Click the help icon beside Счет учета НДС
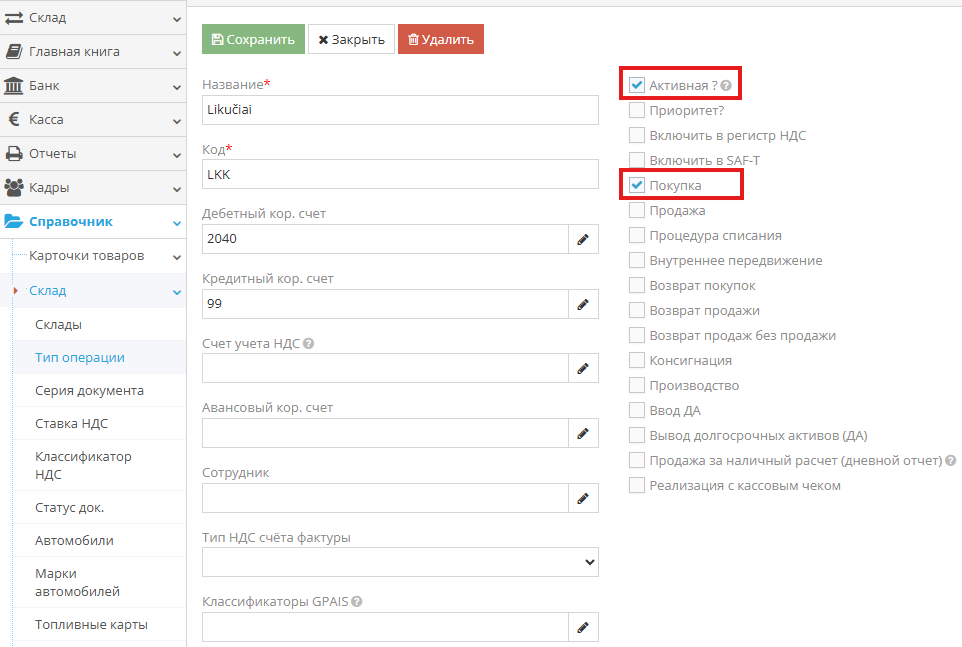Image resolution: width=962 pixels, height=647 pixels. [x=309, y=344]
